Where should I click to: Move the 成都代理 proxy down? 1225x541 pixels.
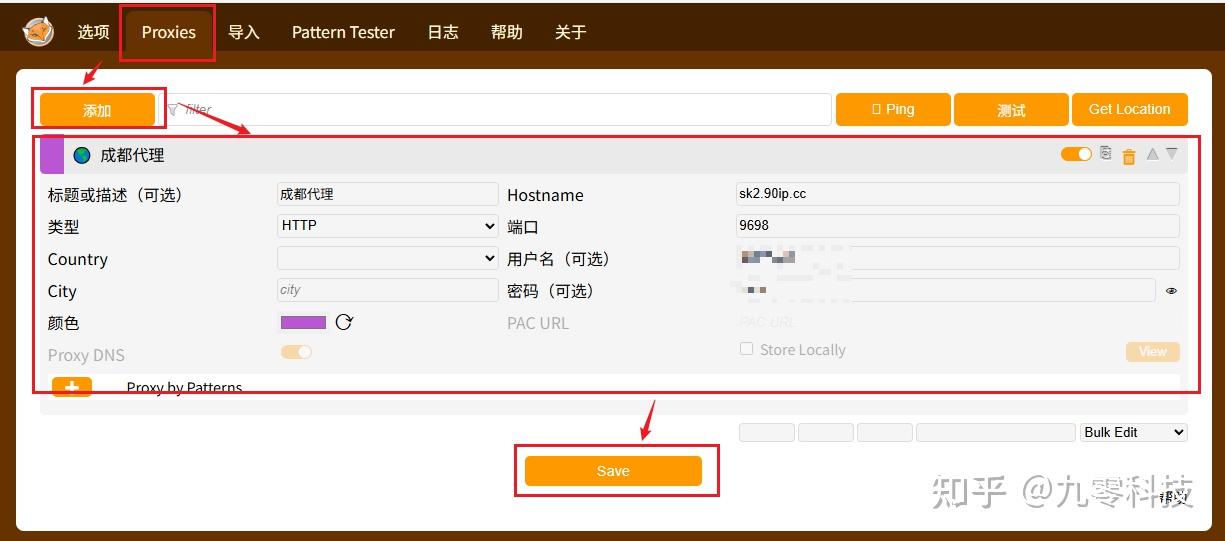(x=1172, y=154)
